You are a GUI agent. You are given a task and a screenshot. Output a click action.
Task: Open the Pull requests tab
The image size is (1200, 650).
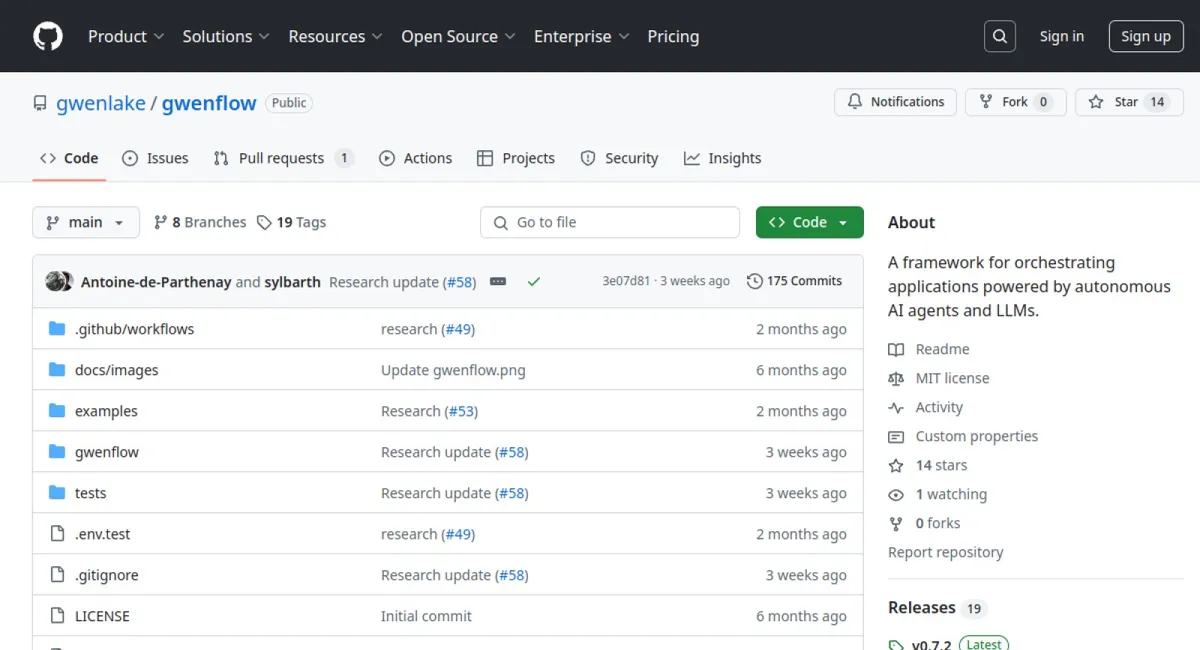(283, 158)
